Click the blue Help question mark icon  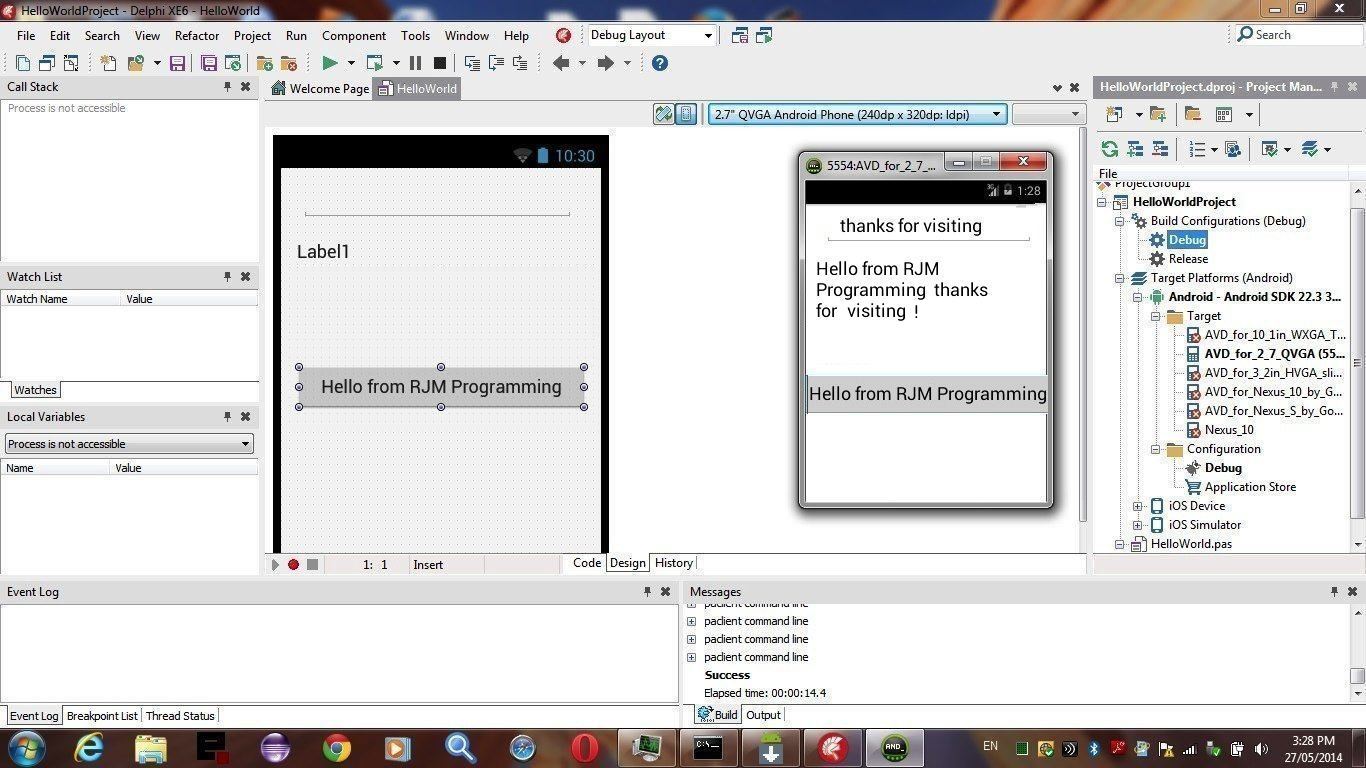pos(659,63)
